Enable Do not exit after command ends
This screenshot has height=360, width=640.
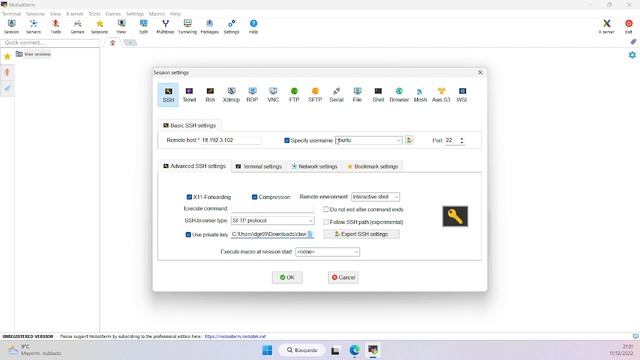click(x=326, y=209)
